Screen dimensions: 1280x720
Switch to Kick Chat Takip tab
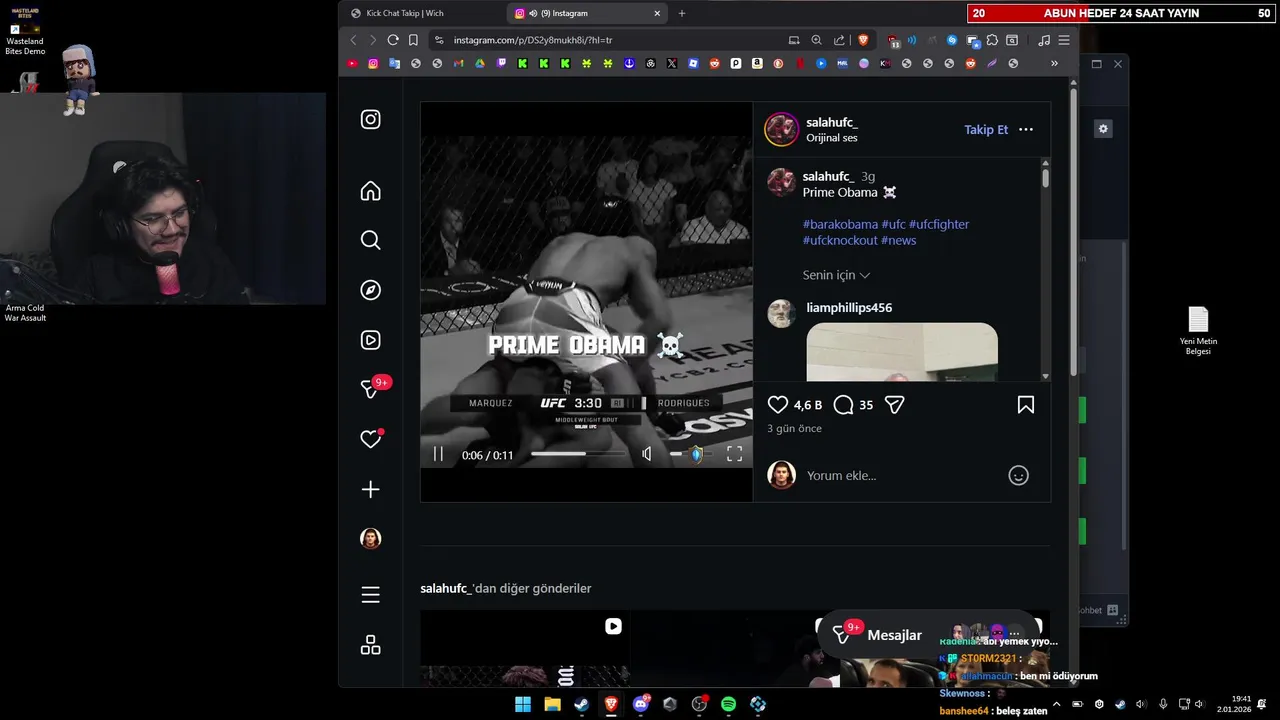(x=418, y=13)
